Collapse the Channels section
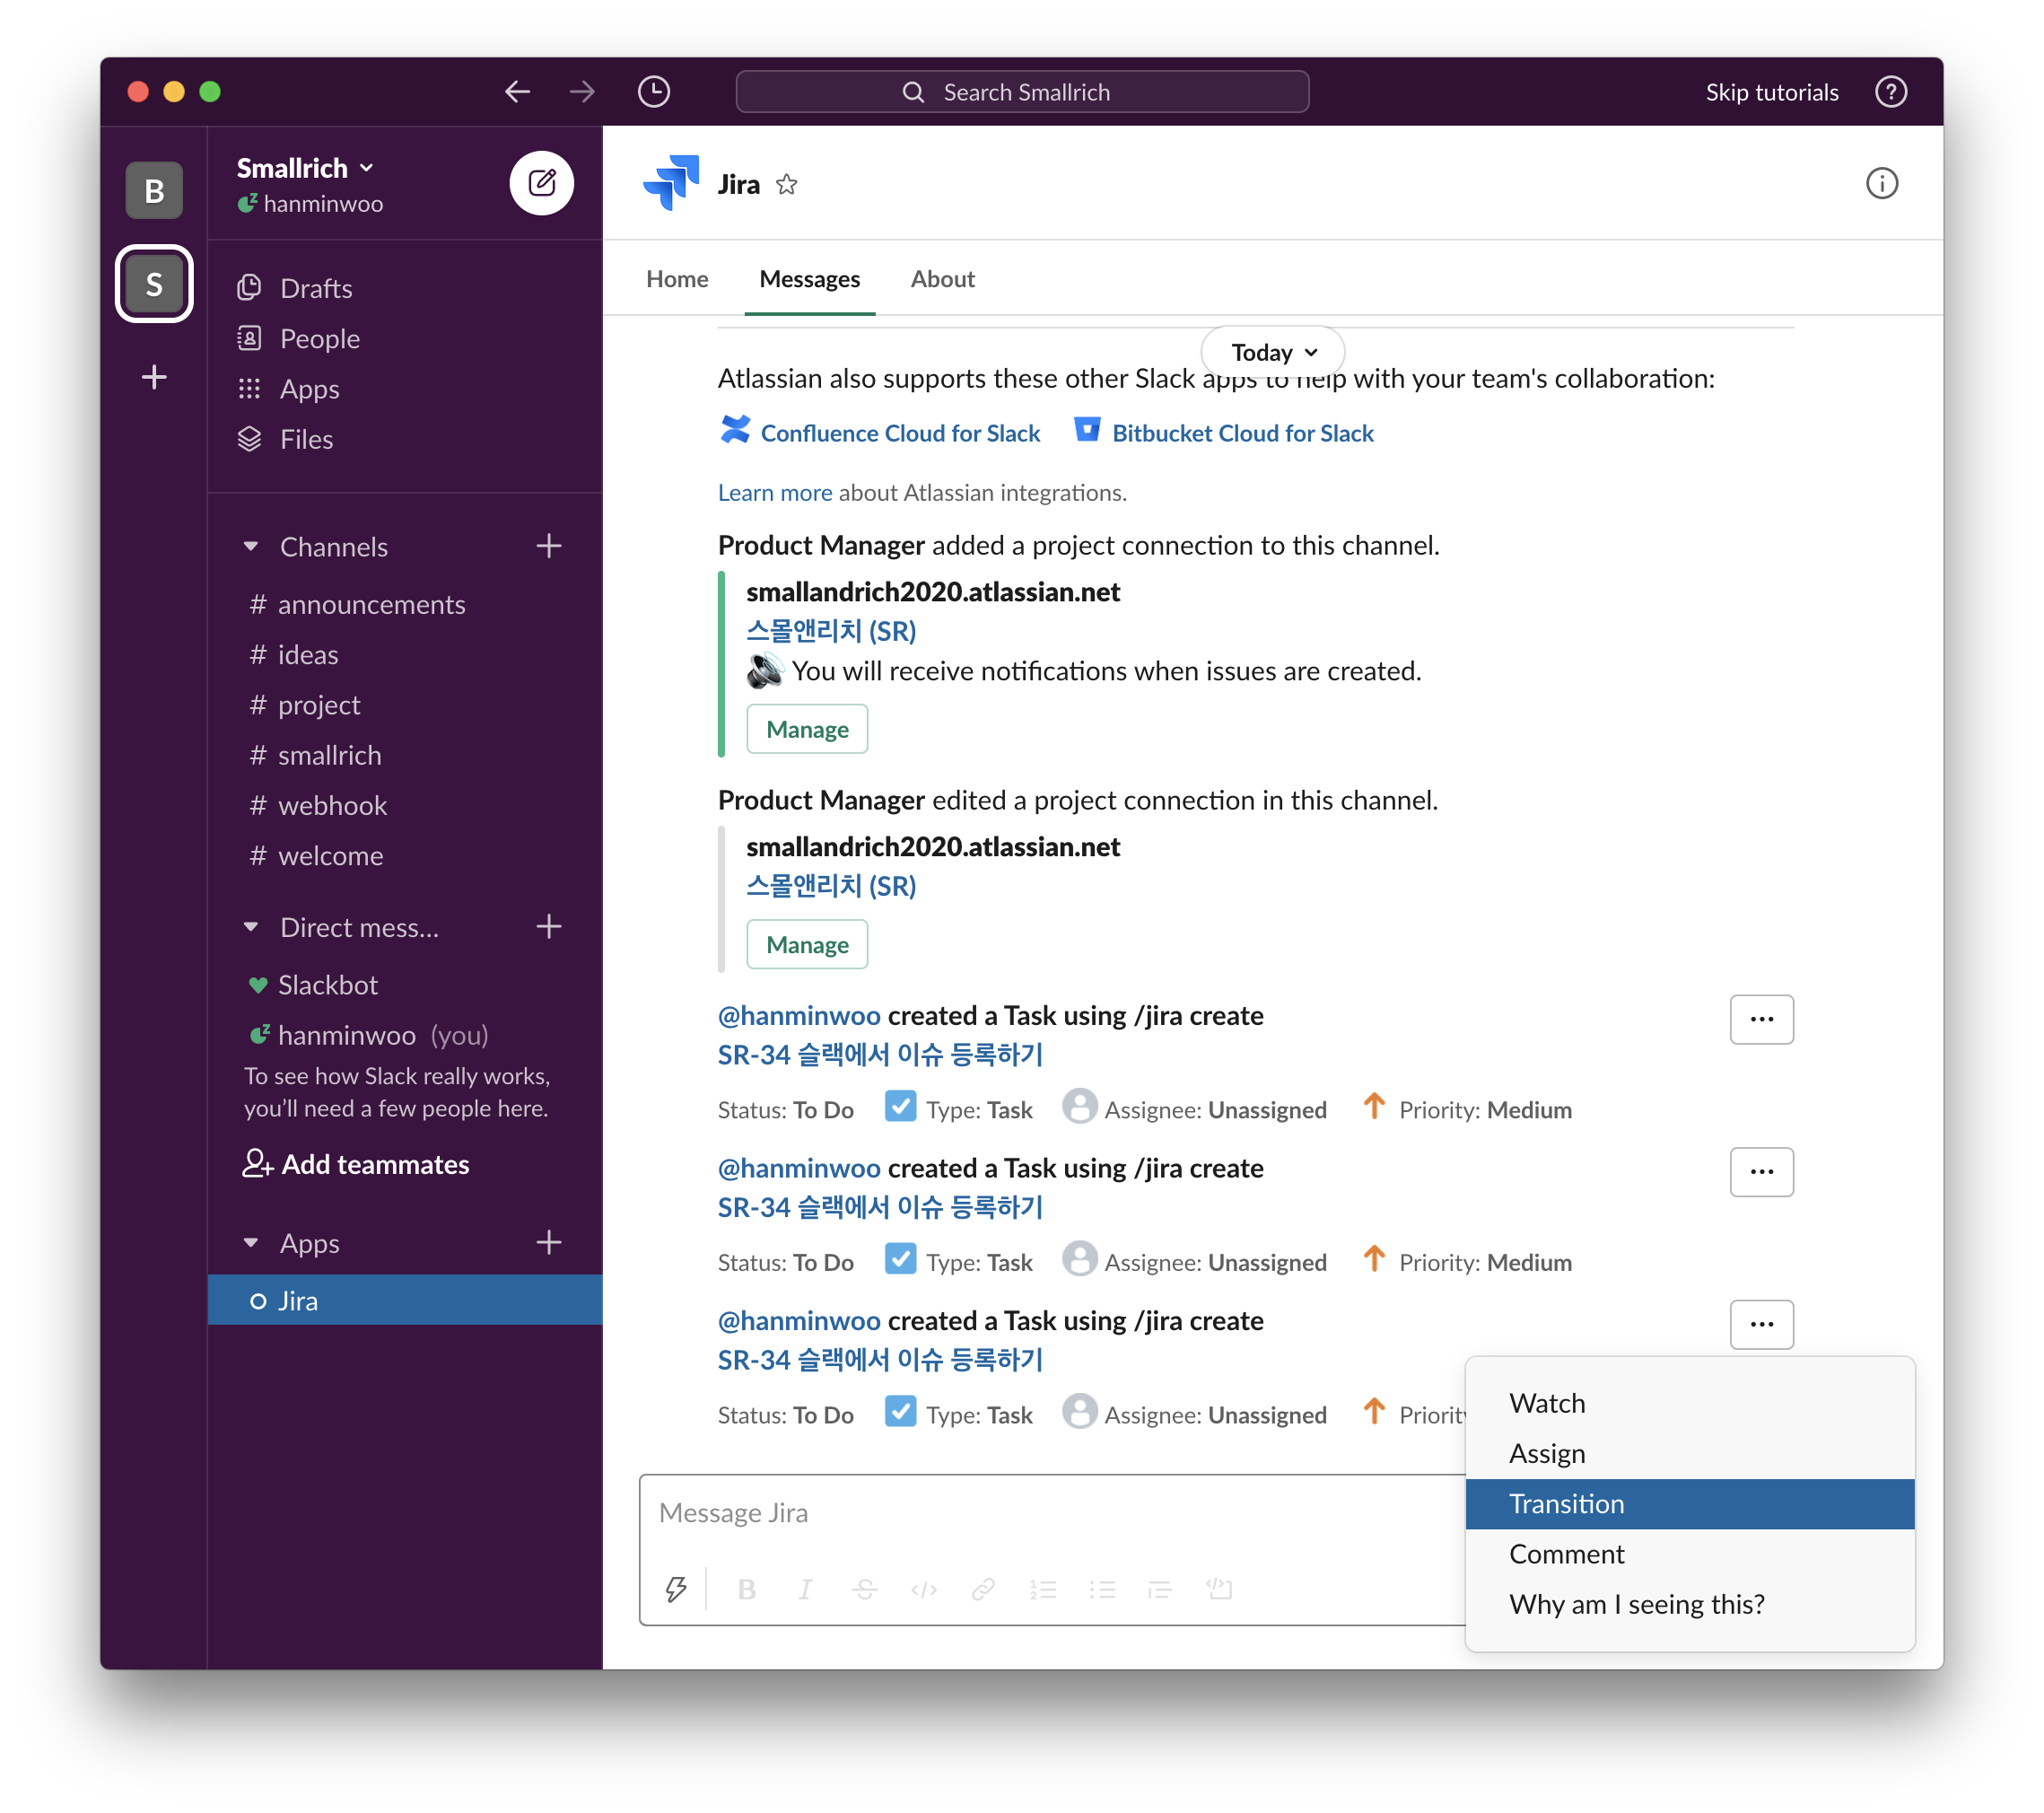Screen dimensions: 2044x1813 click(x=251, y=547)
